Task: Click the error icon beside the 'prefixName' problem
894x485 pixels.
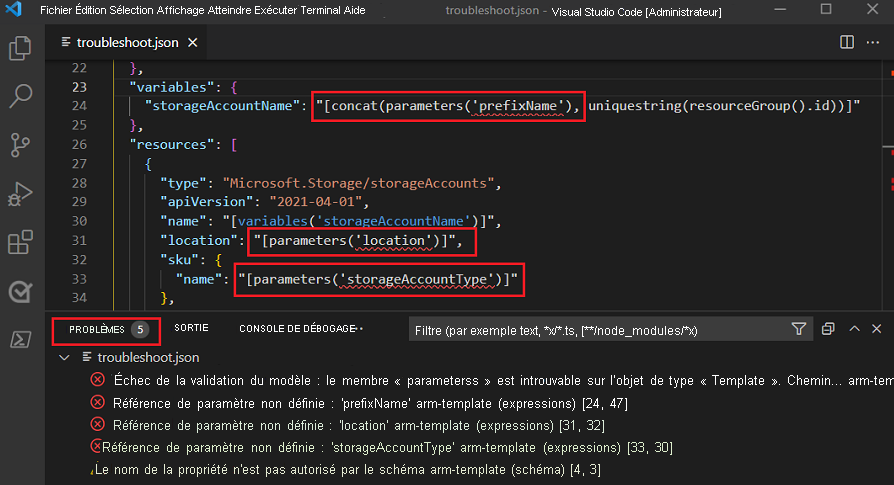Action: click(x=97, y=402)
